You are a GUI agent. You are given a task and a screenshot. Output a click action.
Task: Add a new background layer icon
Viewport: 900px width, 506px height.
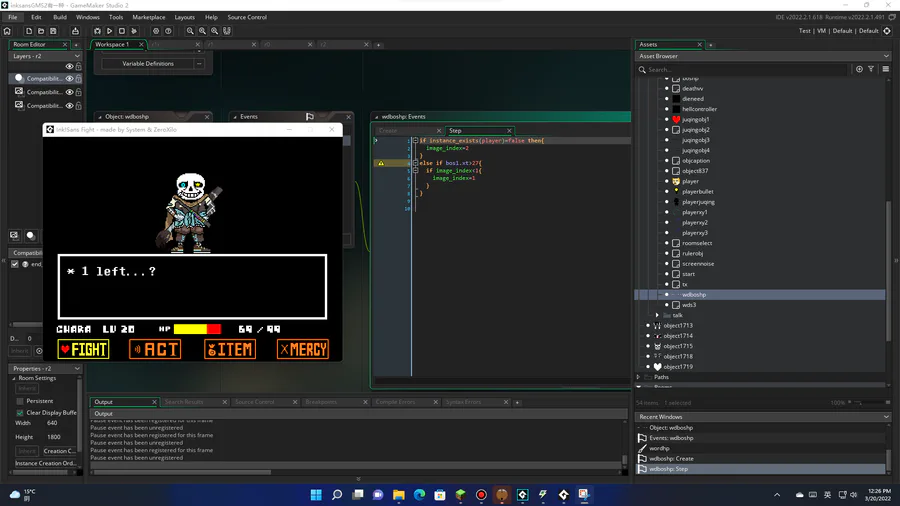click(x=14, y=235)
